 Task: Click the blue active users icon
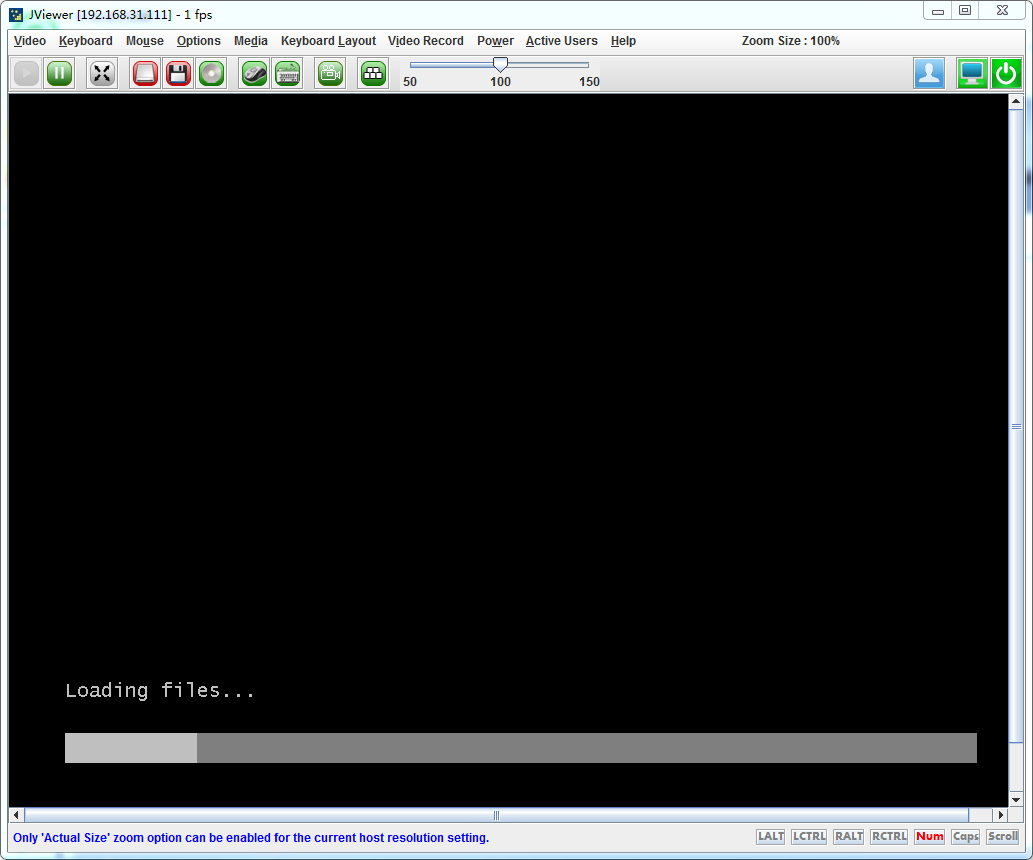pos(929,73)
